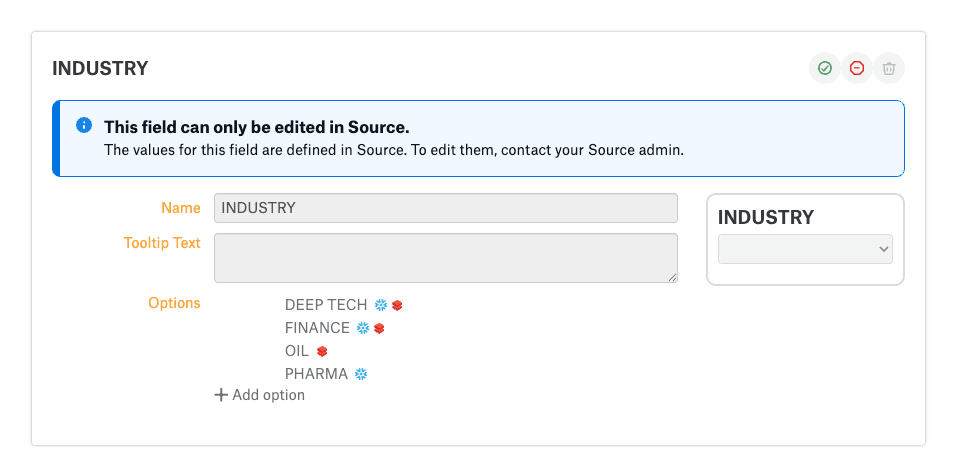Click the snowflake icon beside DEEP TECH
The height and width of the screenshot is (476, 956).
(x=381, y=305)
